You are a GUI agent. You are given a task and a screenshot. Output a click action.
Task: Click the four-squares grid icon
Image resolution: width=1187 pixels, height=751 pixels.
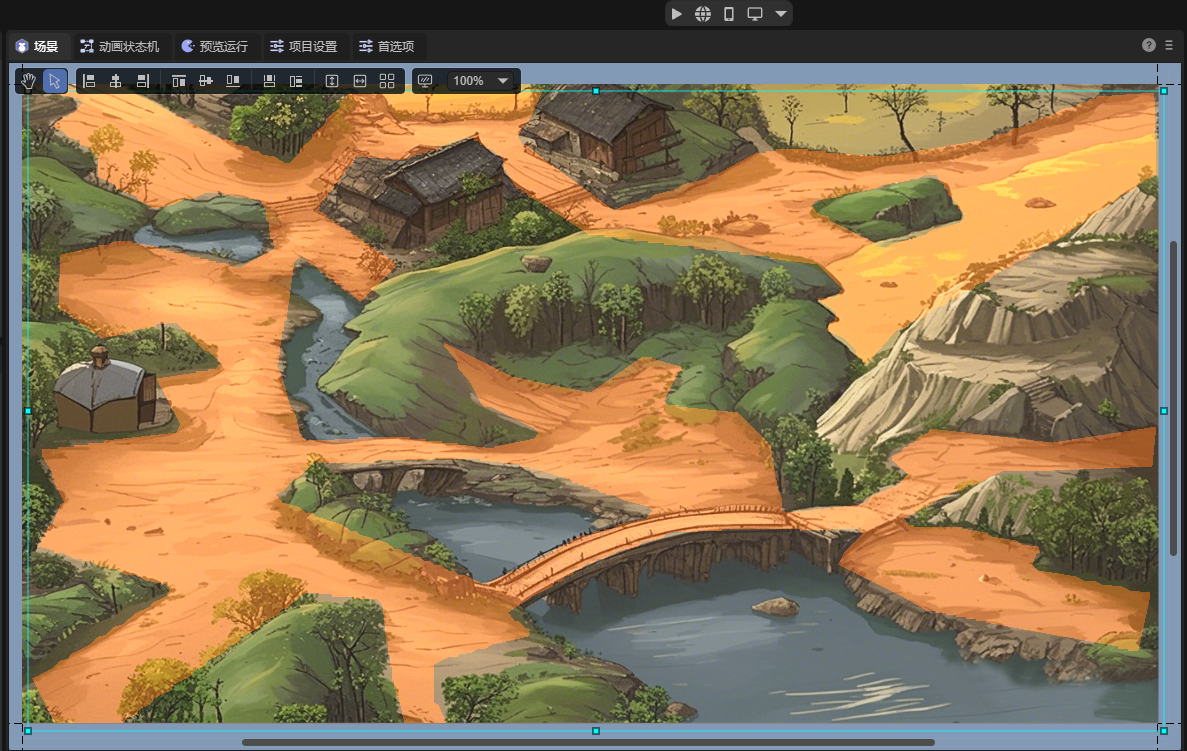tap(387, 81)
